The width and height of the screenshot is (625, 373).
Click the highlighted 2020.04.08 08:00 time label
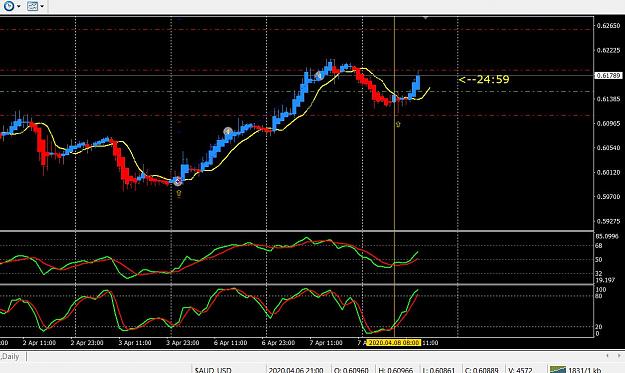(393, 343)
